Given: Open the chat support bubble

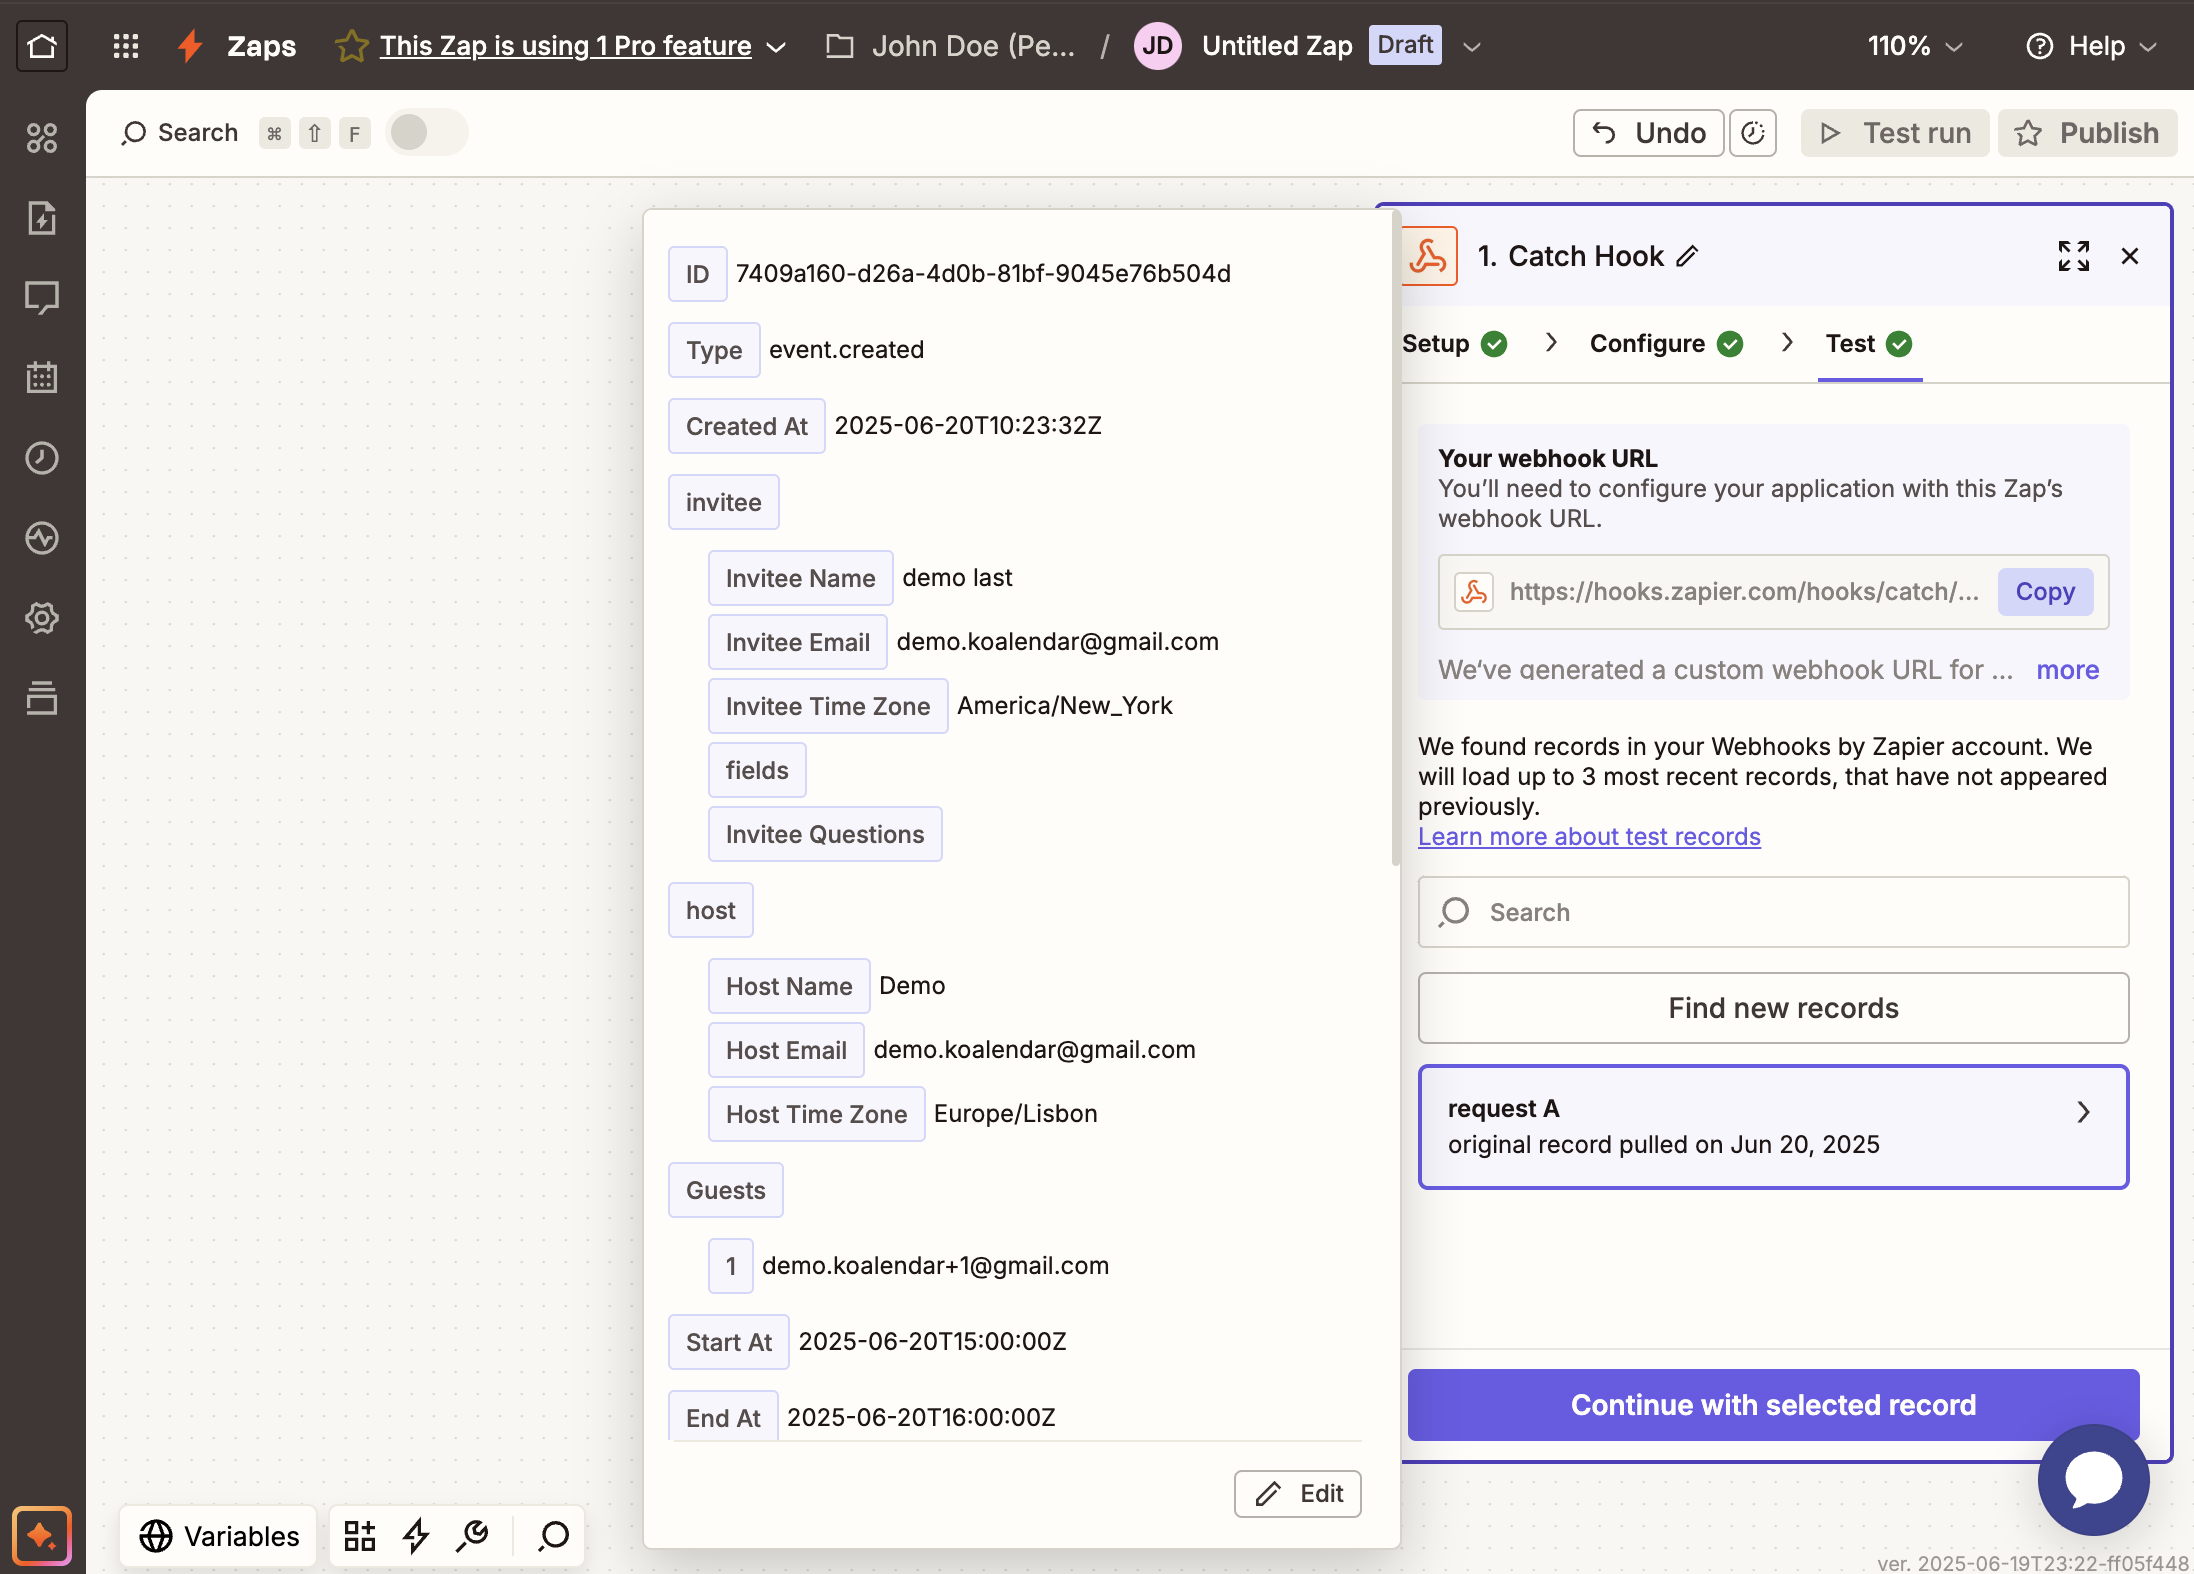Looking at the screenshot, I should 2093,1479.
